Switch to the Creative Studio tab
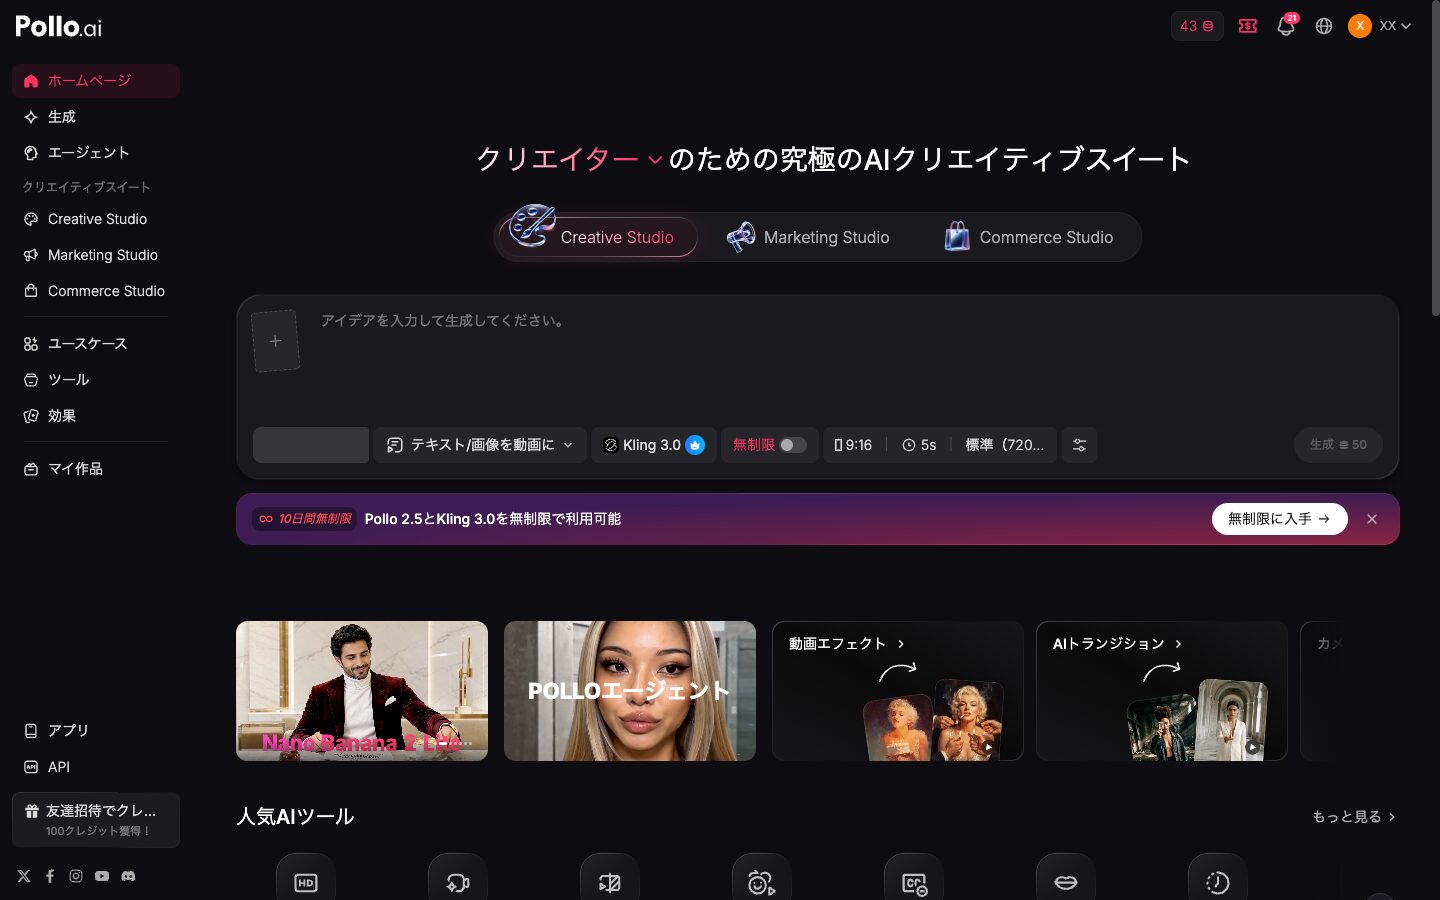 click(x=598, y=237)
